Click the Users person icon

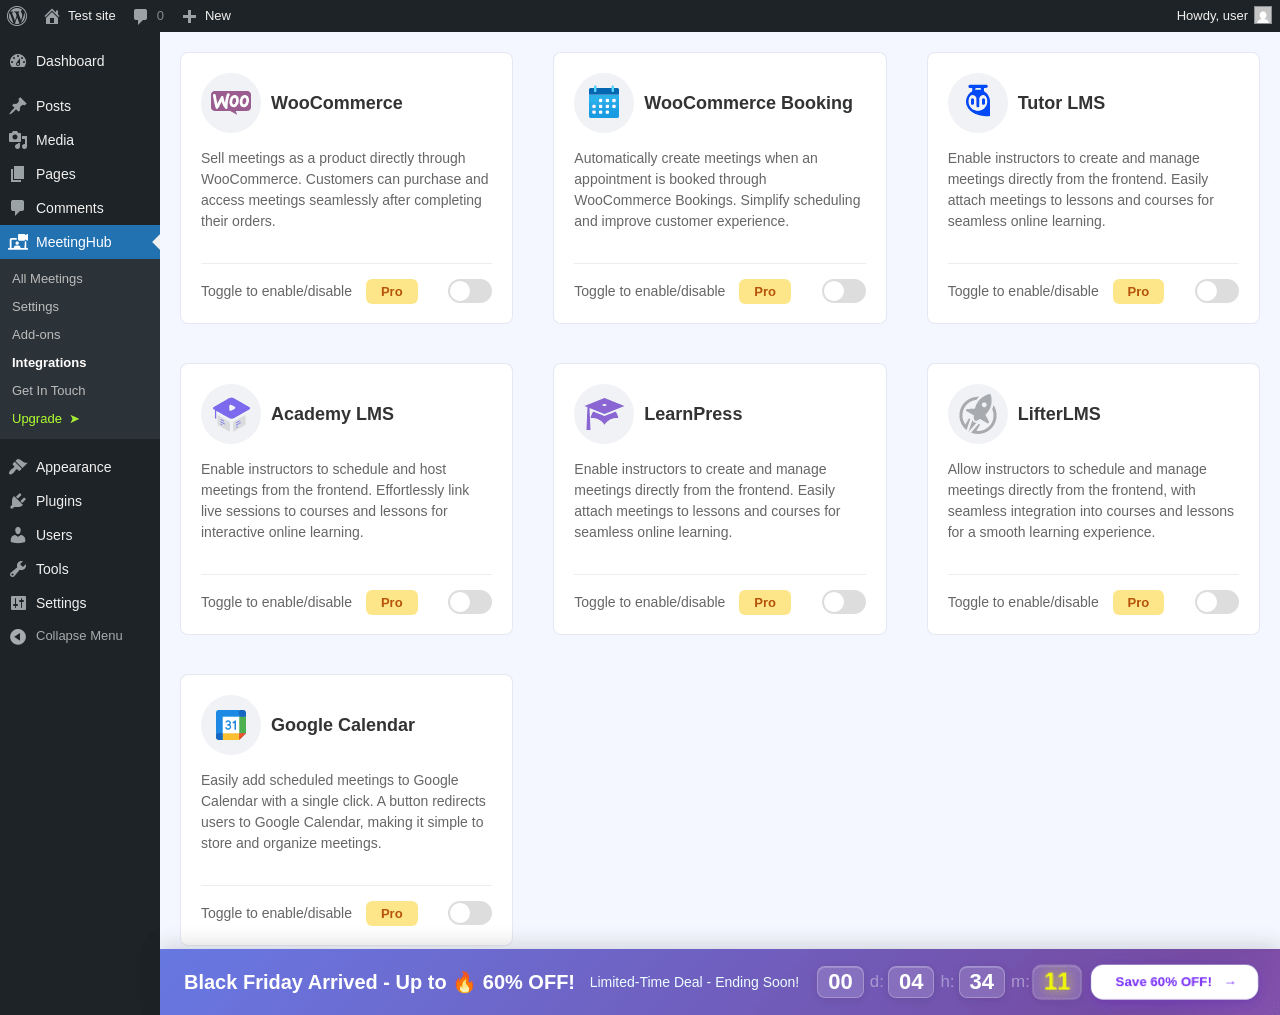(x=18, y=535)
